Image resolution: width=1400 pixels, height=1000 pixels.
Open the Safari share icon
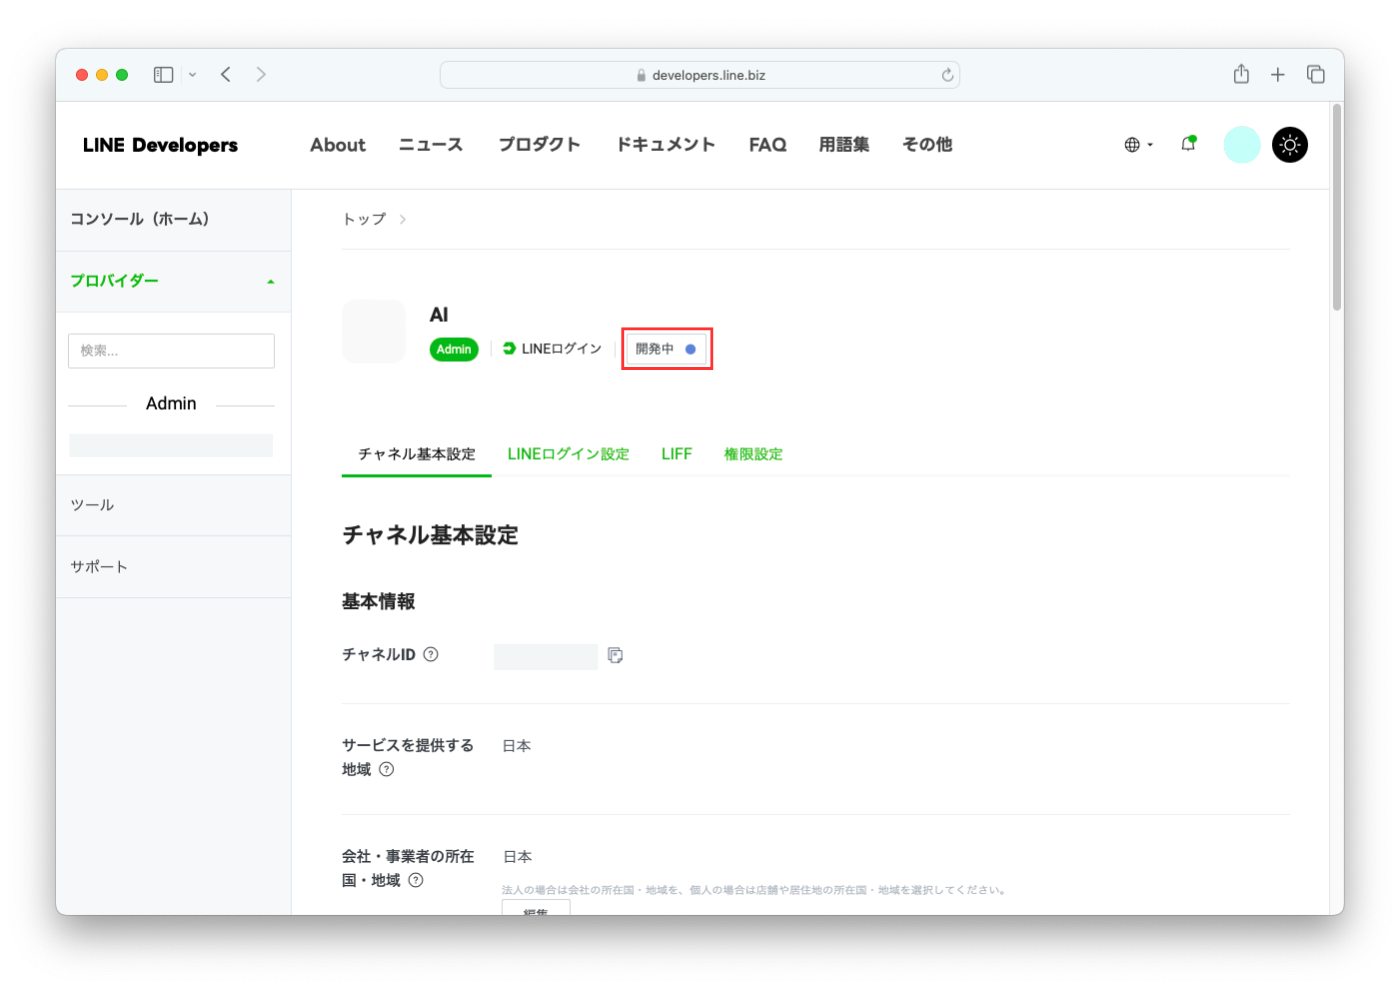pyautogui.click(x=1241, y=74)
